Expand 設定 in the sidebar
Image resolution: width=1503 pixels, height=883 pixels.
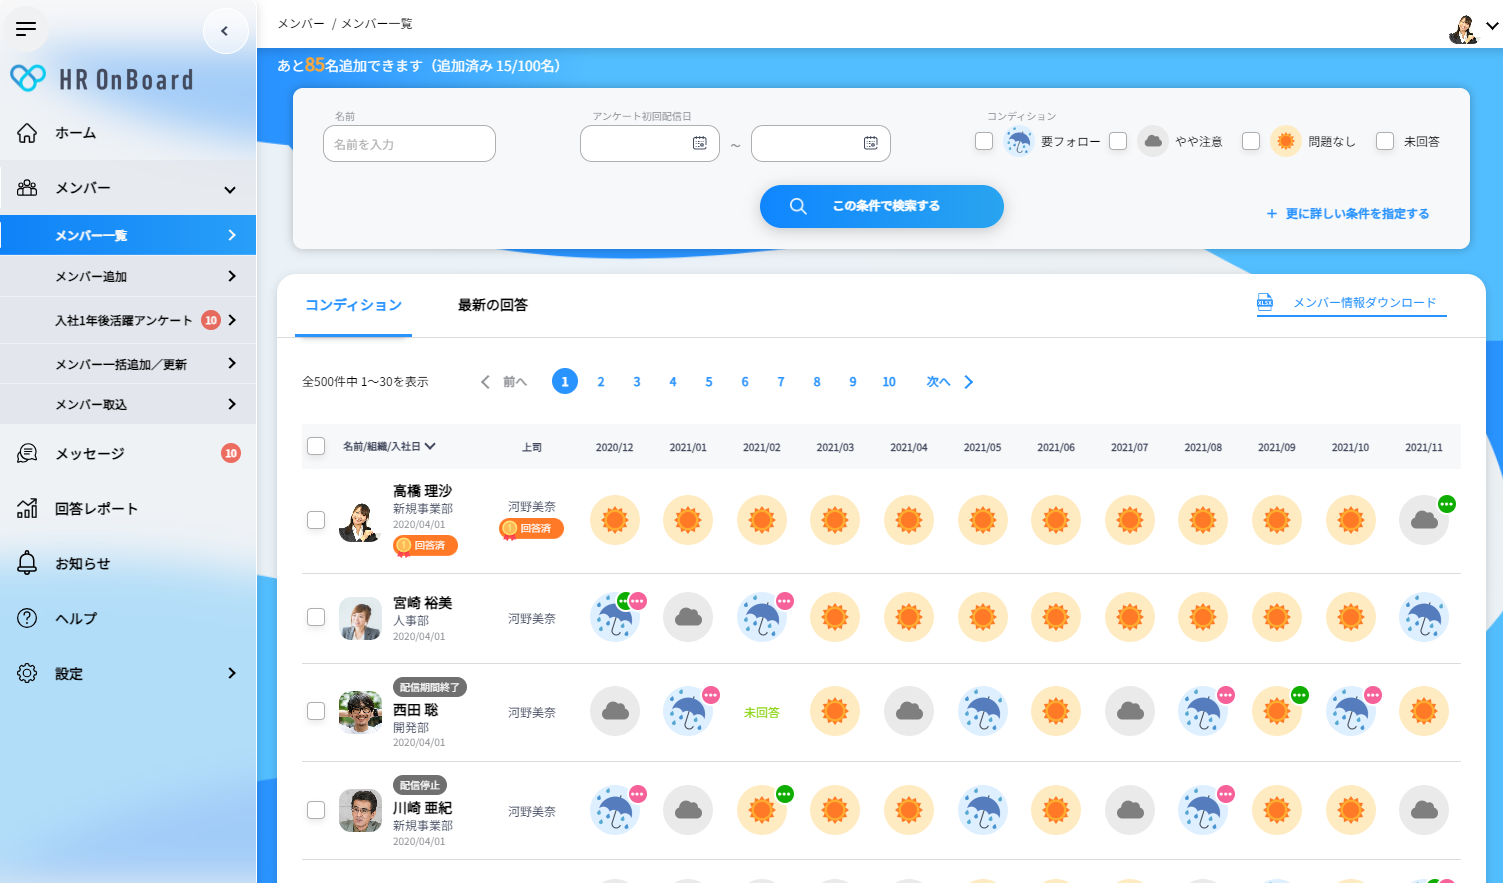tap(128, 673)
